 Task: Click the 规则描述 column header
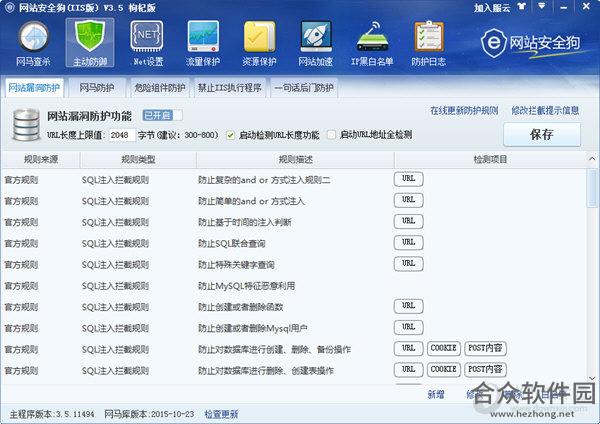295,159
